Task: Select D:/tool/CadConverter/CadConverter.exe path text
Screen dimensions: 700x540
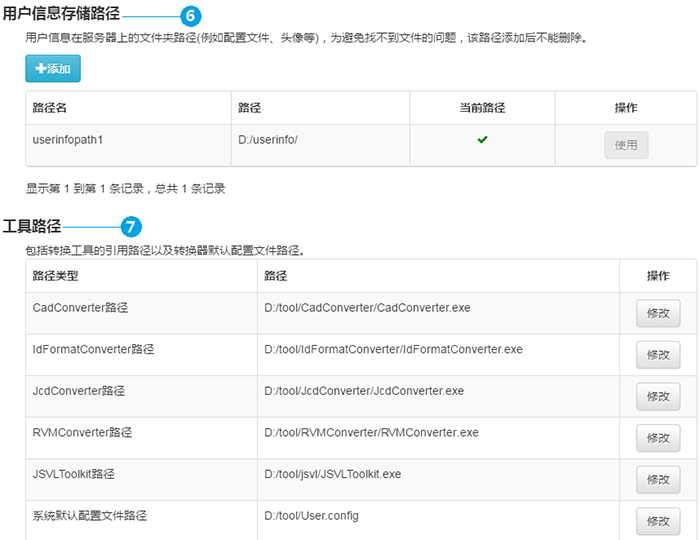Action: [367, 307]
